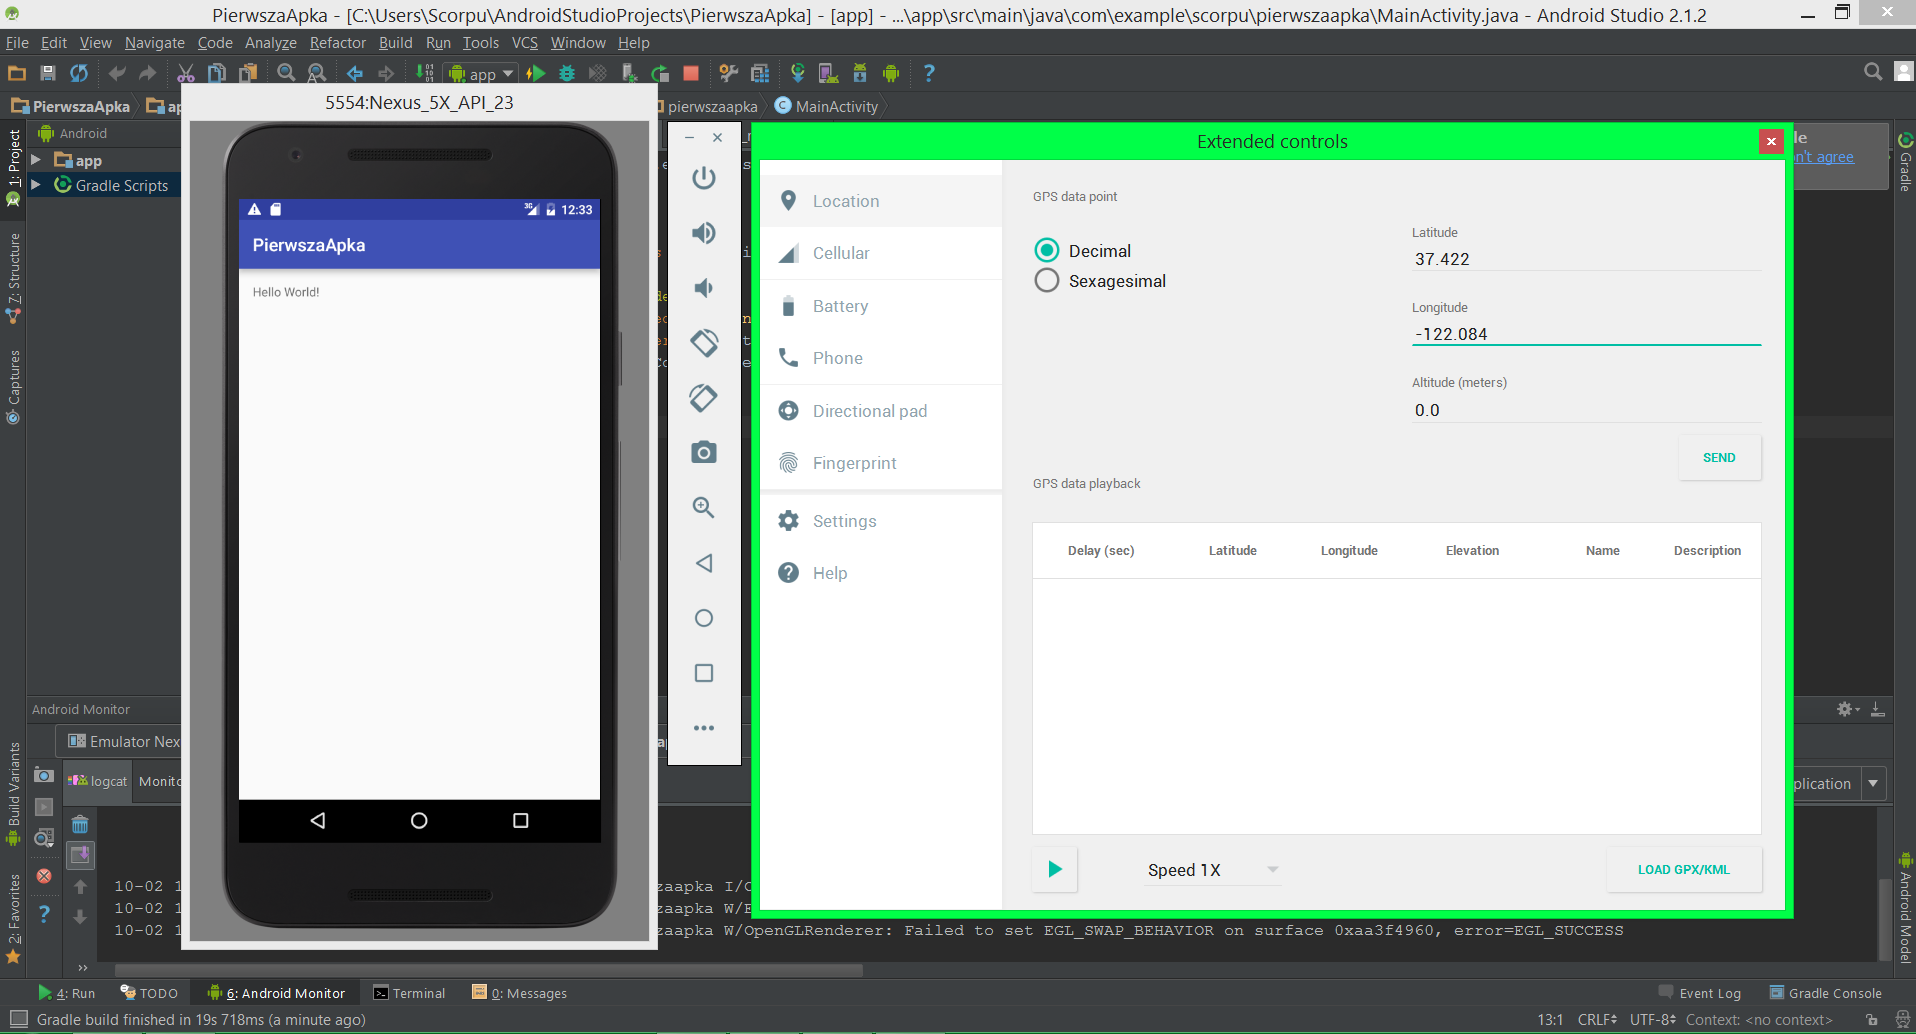This screenshot has width=1916, height=1034.
Task: Click Clear logcat trash icon
Action: click(80, 825)
